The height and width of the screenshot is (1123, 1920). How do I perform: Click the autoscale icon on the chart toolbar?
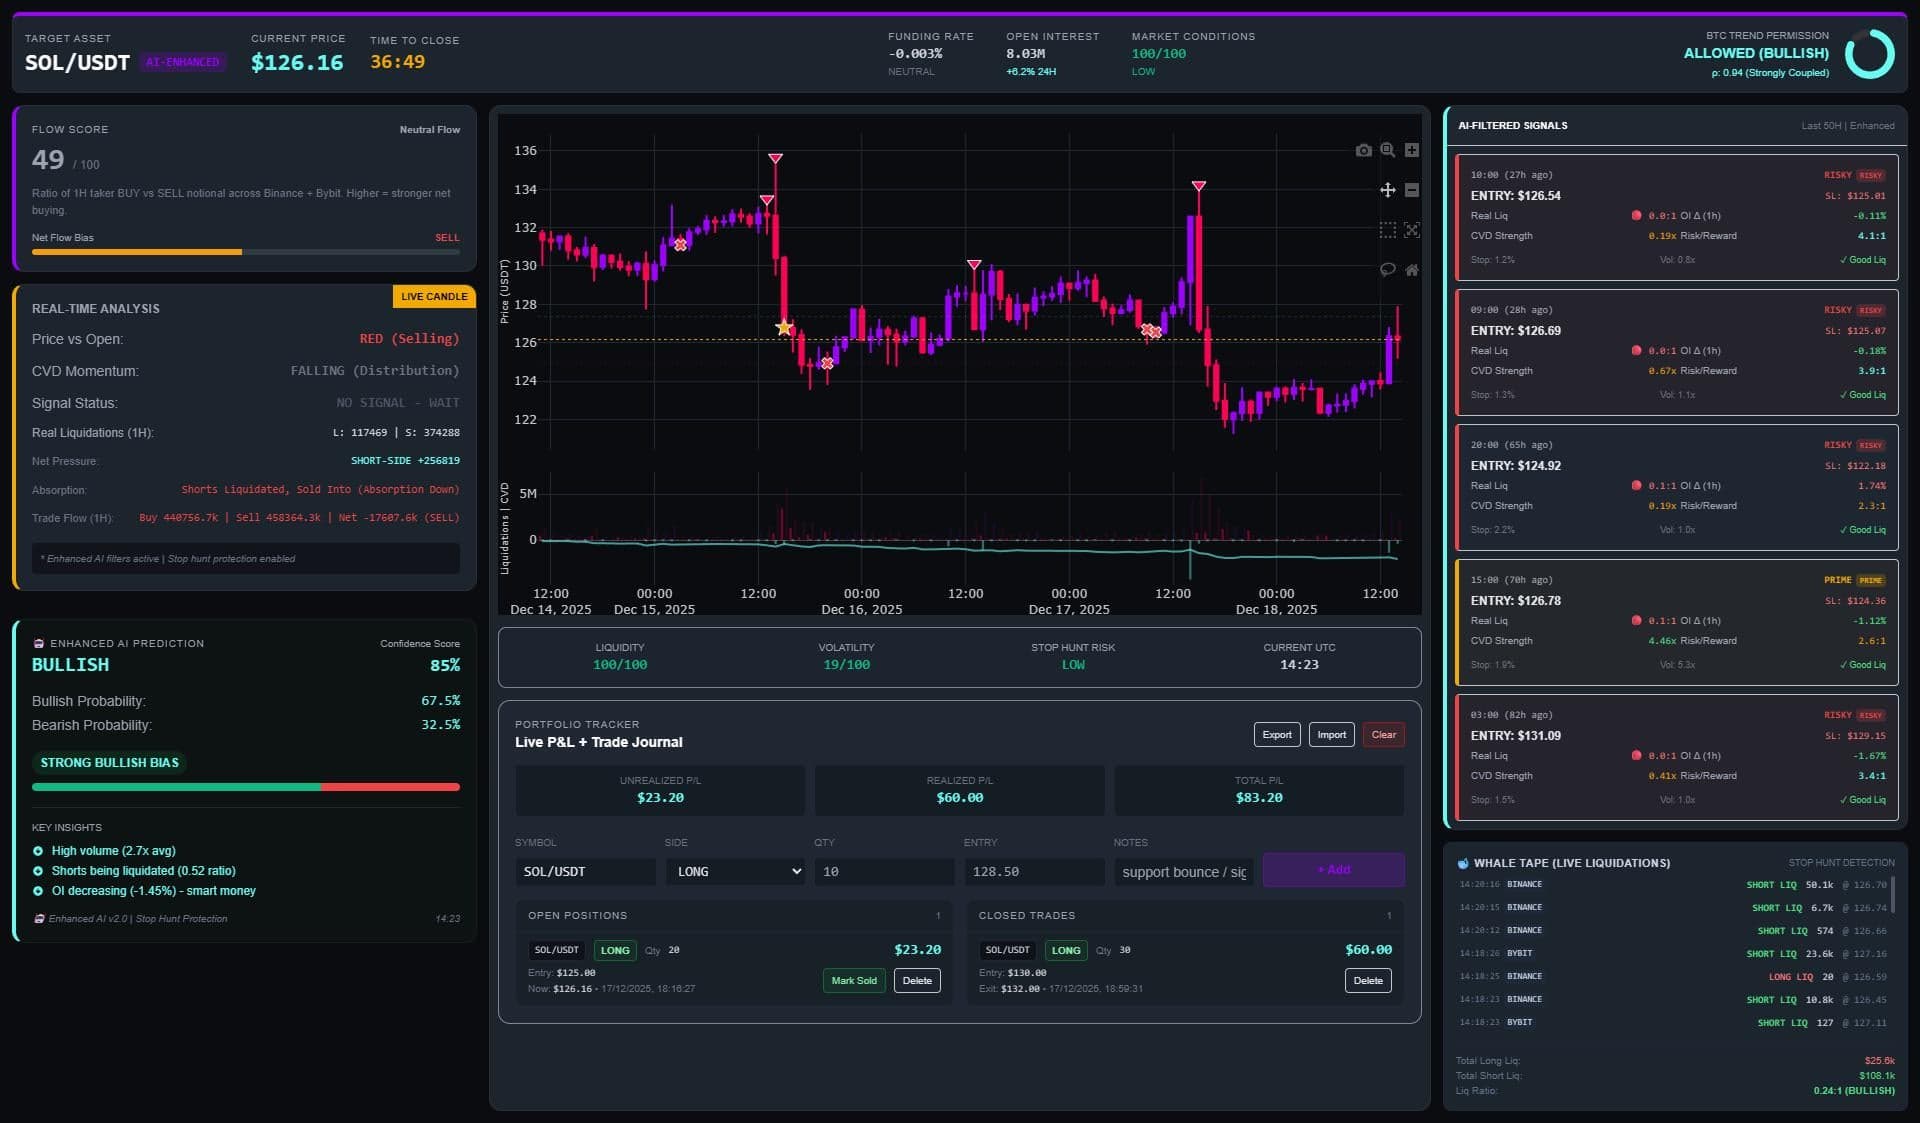1412,229
